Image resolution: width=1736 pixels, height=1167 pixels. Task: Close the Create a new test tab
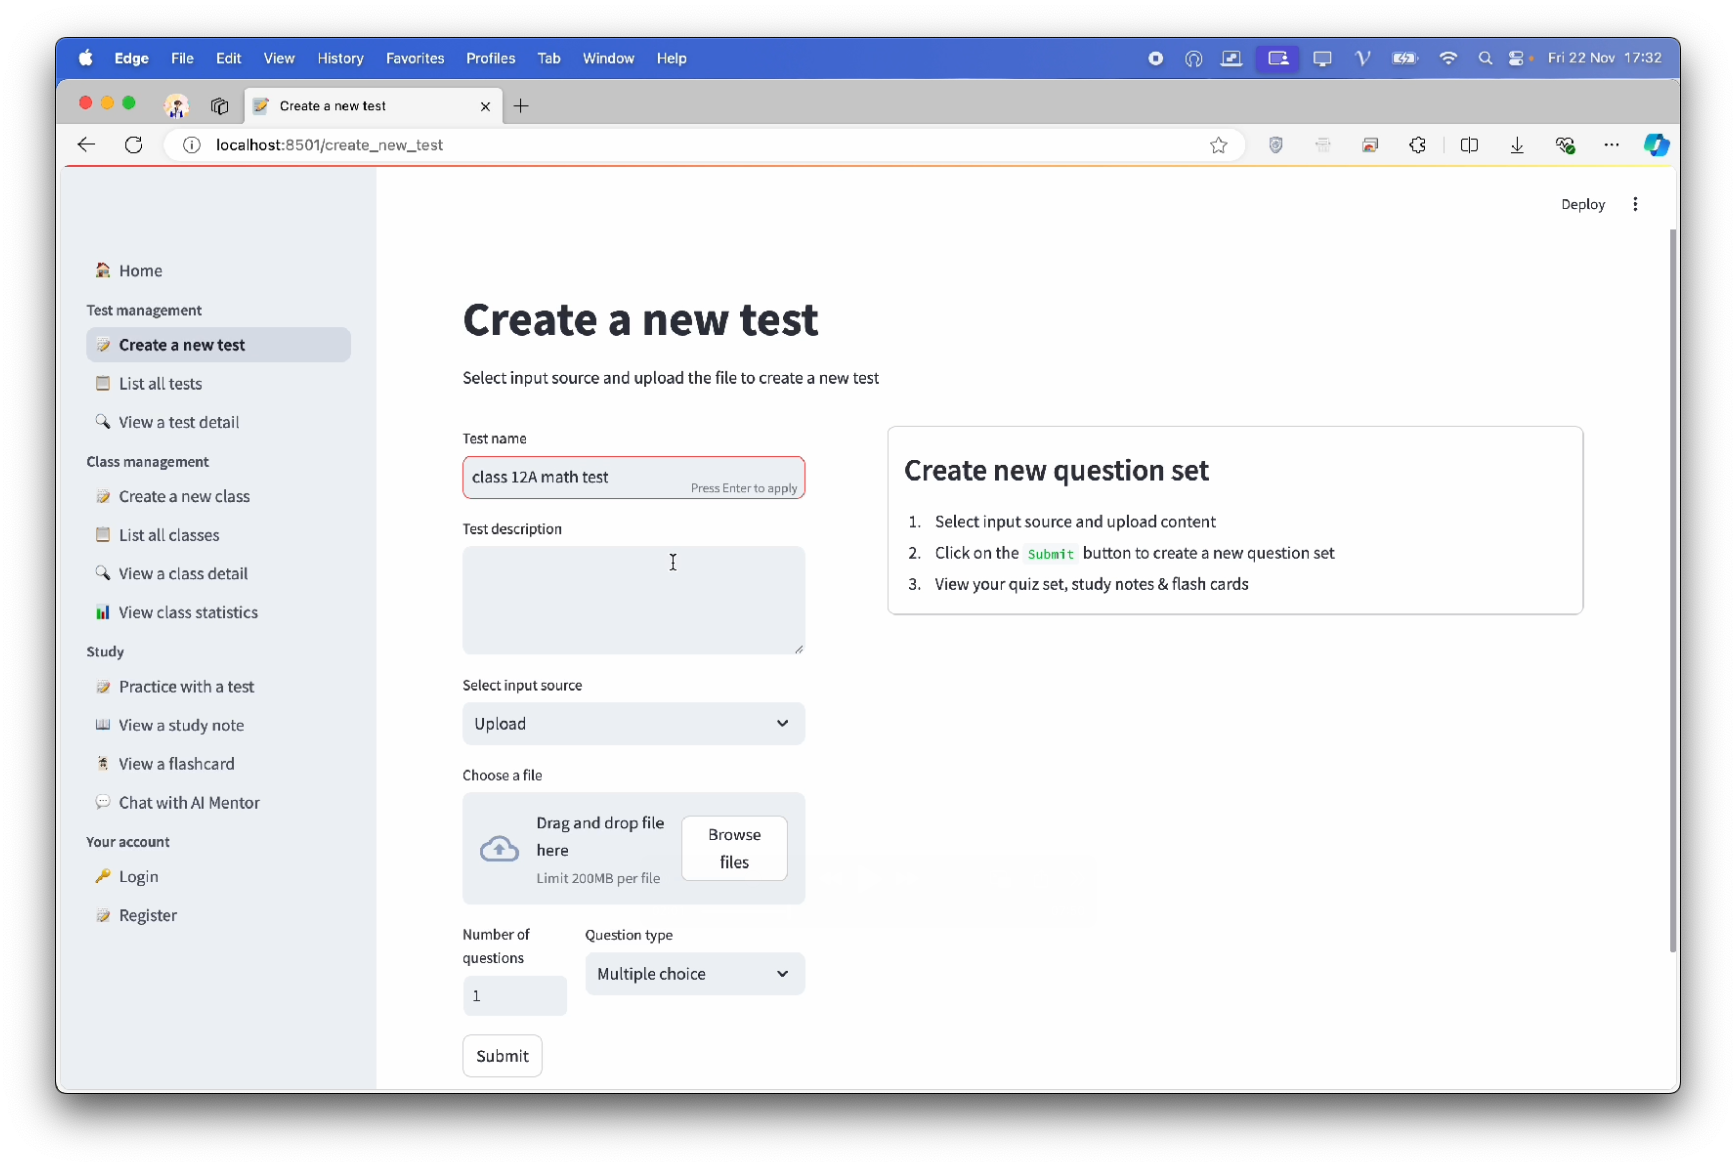click(485, 106)
